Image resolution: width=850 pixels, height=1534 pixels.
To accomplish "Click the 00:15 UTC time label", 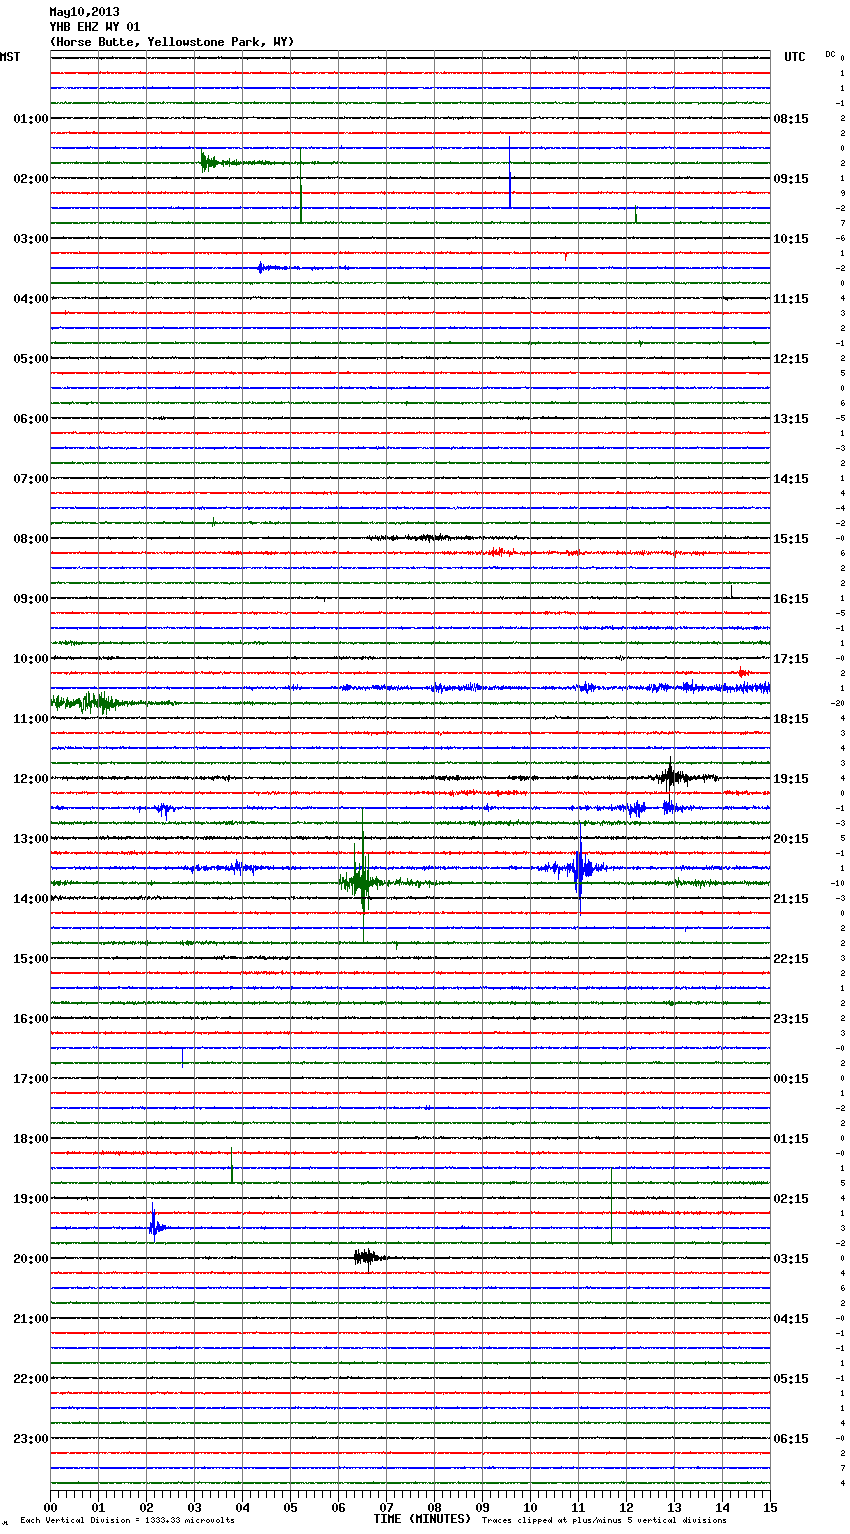I will [x=791, y=1079].
